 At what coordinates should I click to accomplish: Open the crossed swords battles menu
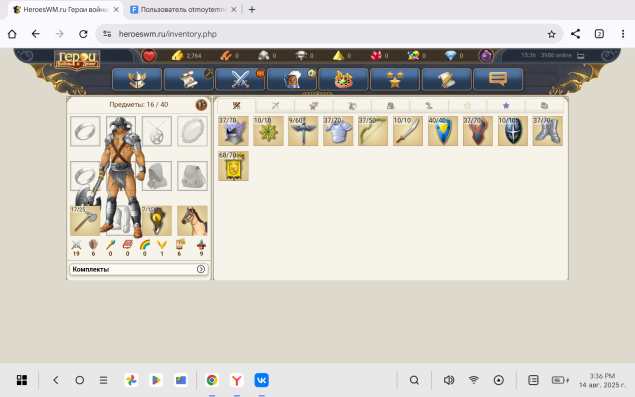pyautogui.click(x=240, y=79)
